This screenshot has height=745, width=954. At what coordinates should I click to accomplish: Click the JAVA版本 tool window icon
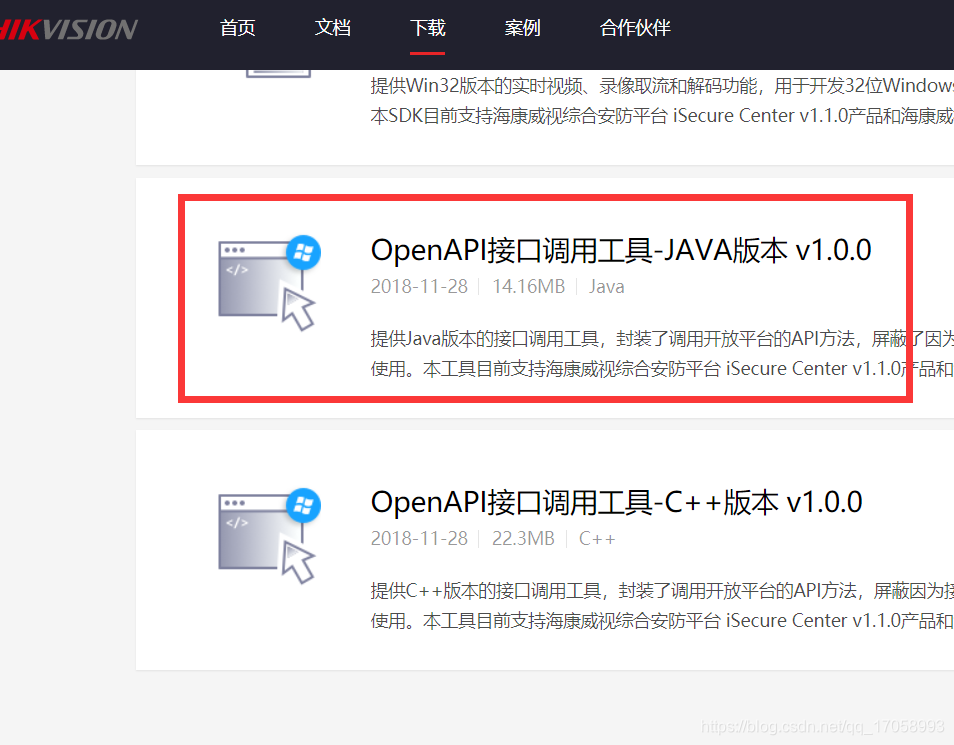(266, 283)
